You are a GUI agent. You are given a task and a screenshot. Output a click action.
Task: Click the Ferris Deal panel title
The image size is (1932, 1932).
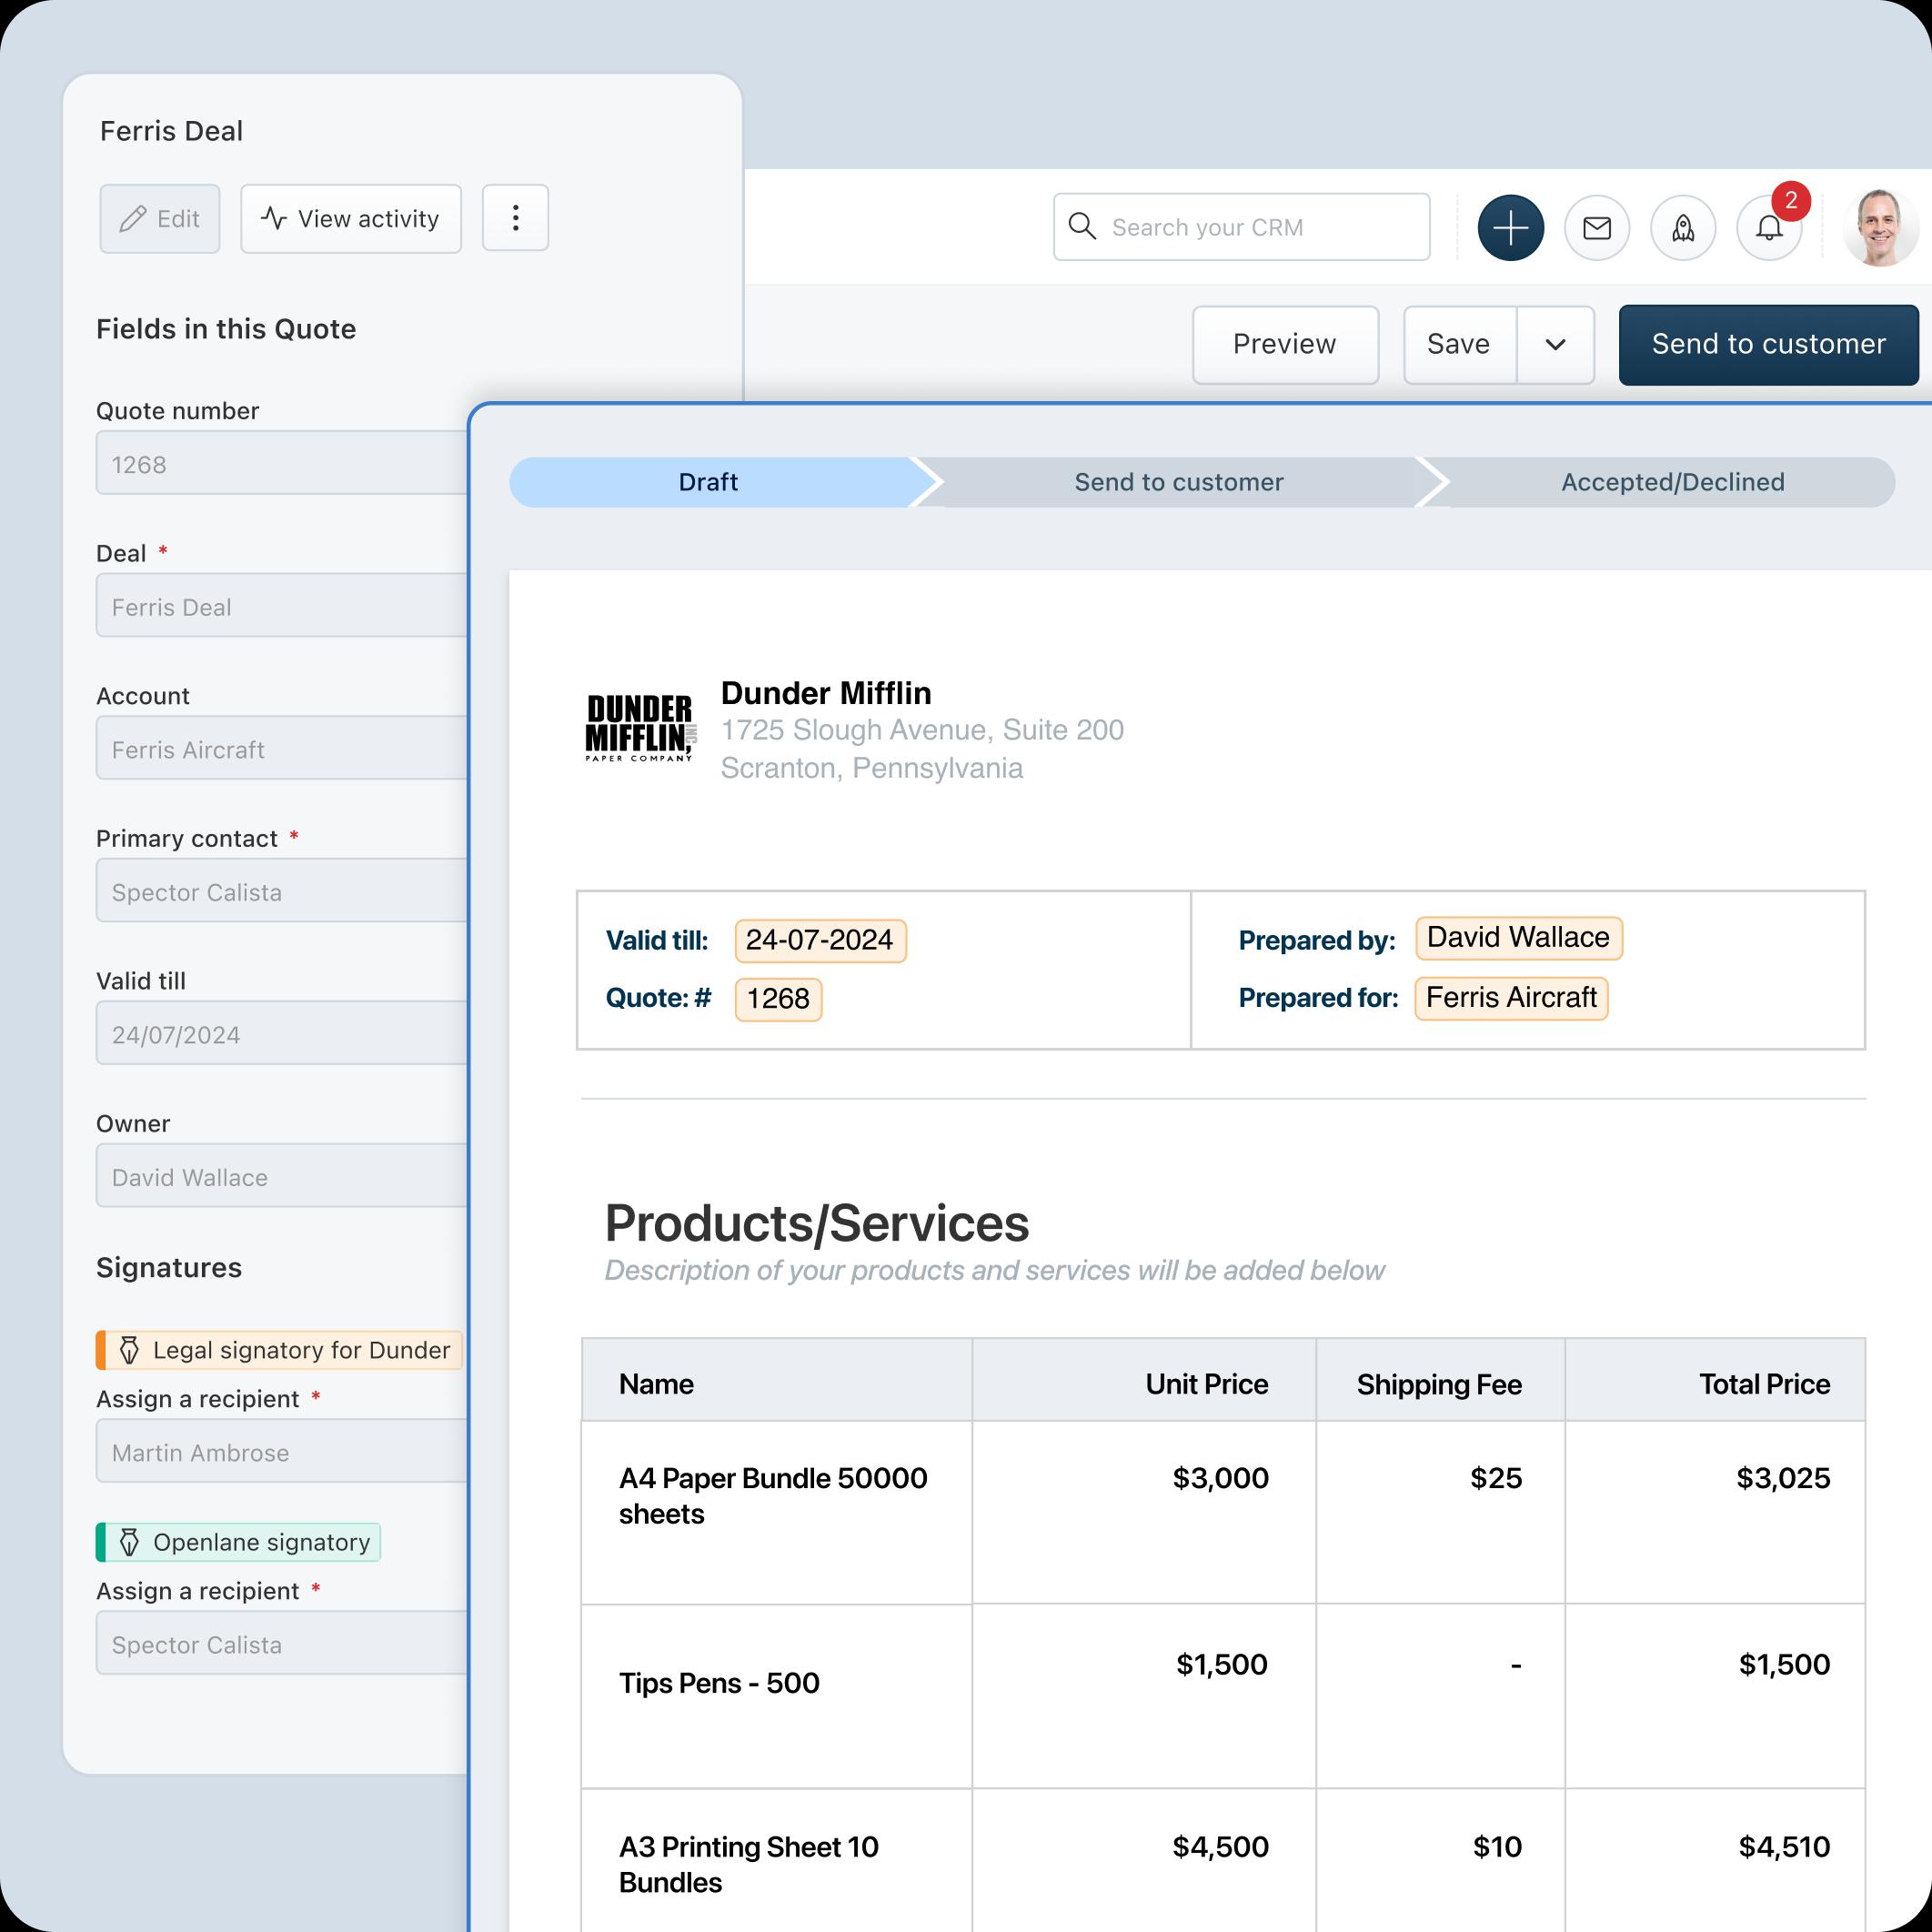[171, 131]
